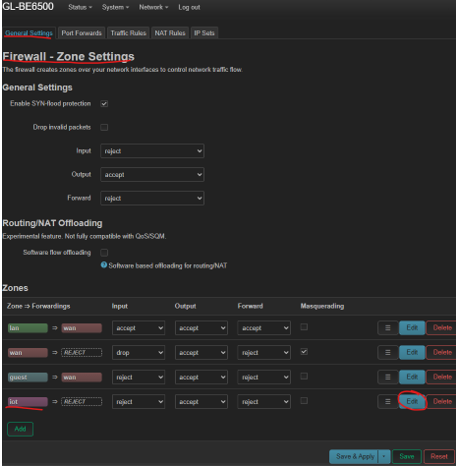The width and height of the screenshot is (456, 466).
Task: Enable Software flow offloading checkbox
Action: coord(104,253)
